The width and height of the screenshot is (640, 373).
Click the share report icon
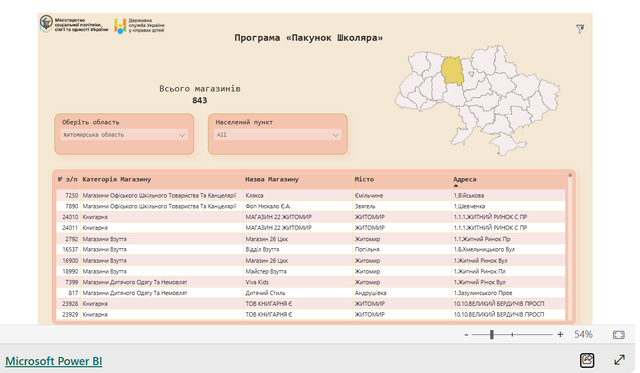[x=587, y=360]
